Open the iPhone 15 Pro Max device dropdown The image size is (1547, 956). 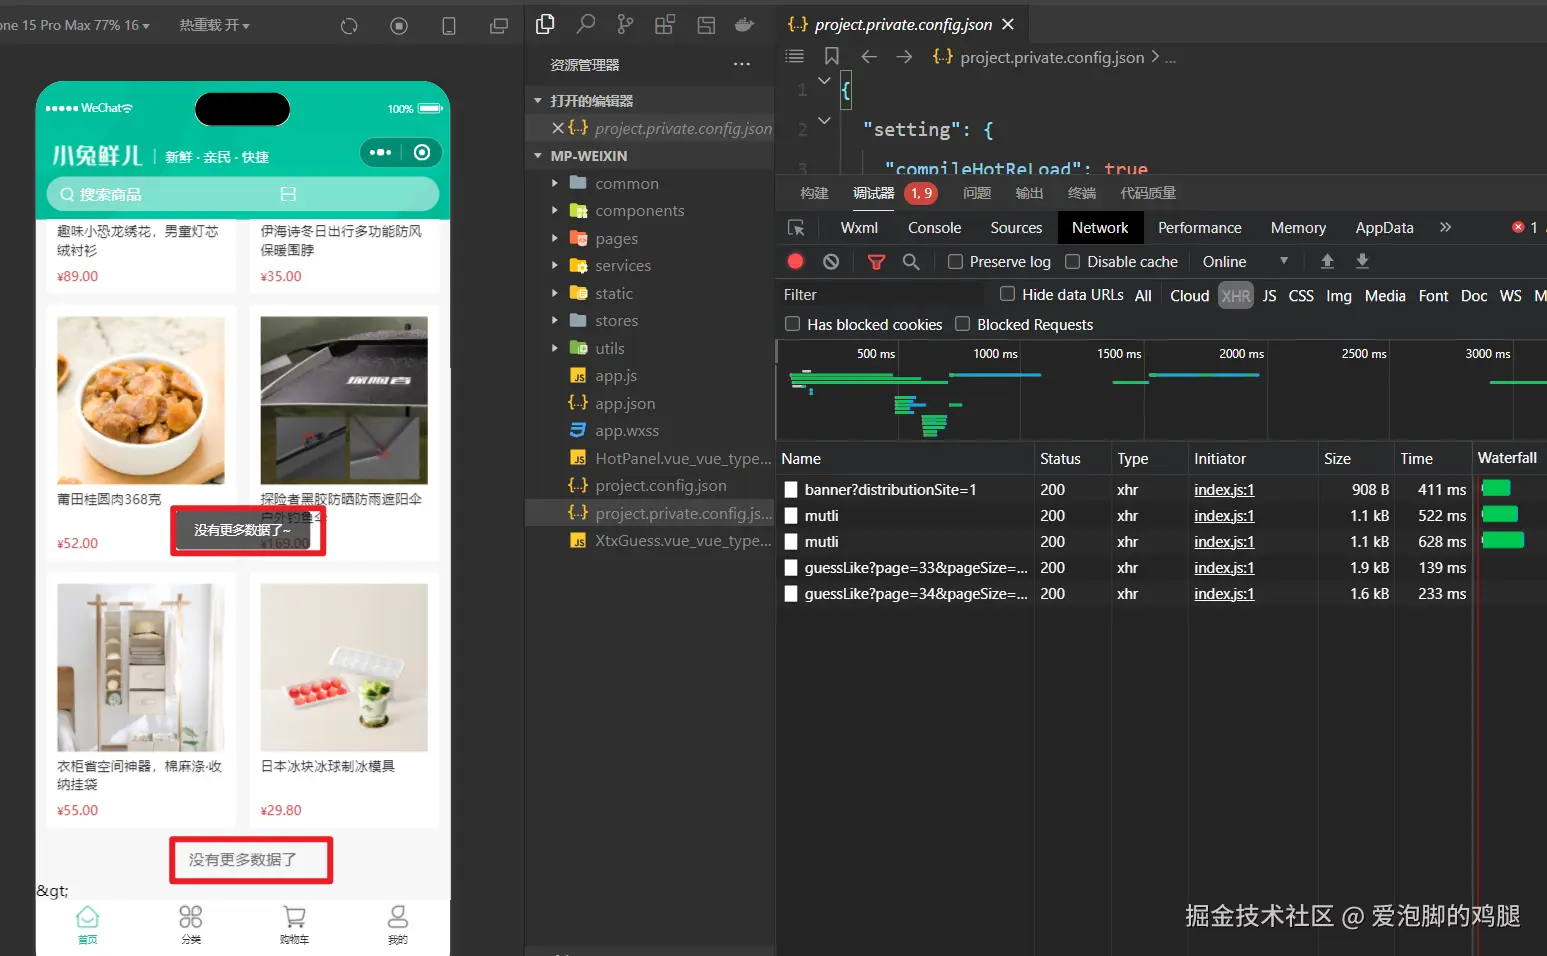[x=75, y=25]
